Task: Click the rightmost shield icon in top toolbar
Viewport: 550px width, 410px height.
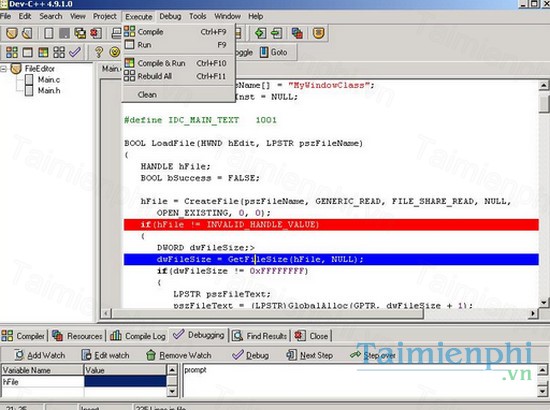Action: (318, 33)
